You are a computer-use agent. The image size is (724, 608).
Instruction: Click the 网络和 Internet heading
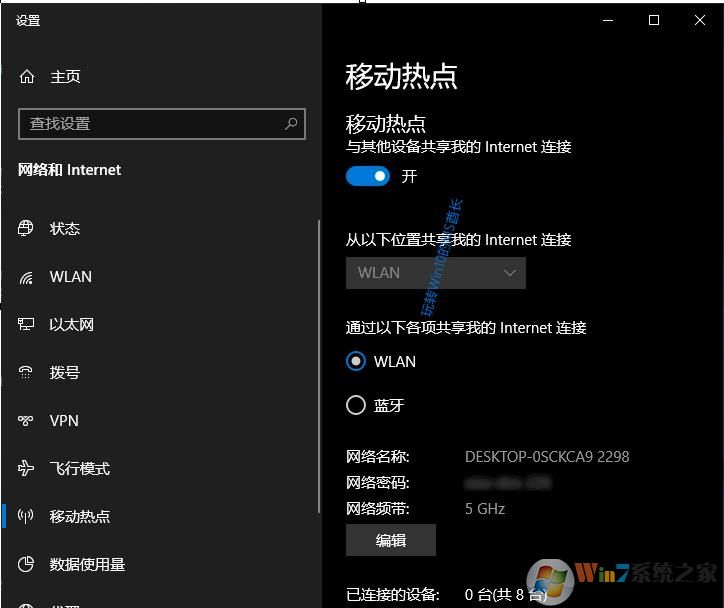[x=69, y=170]
